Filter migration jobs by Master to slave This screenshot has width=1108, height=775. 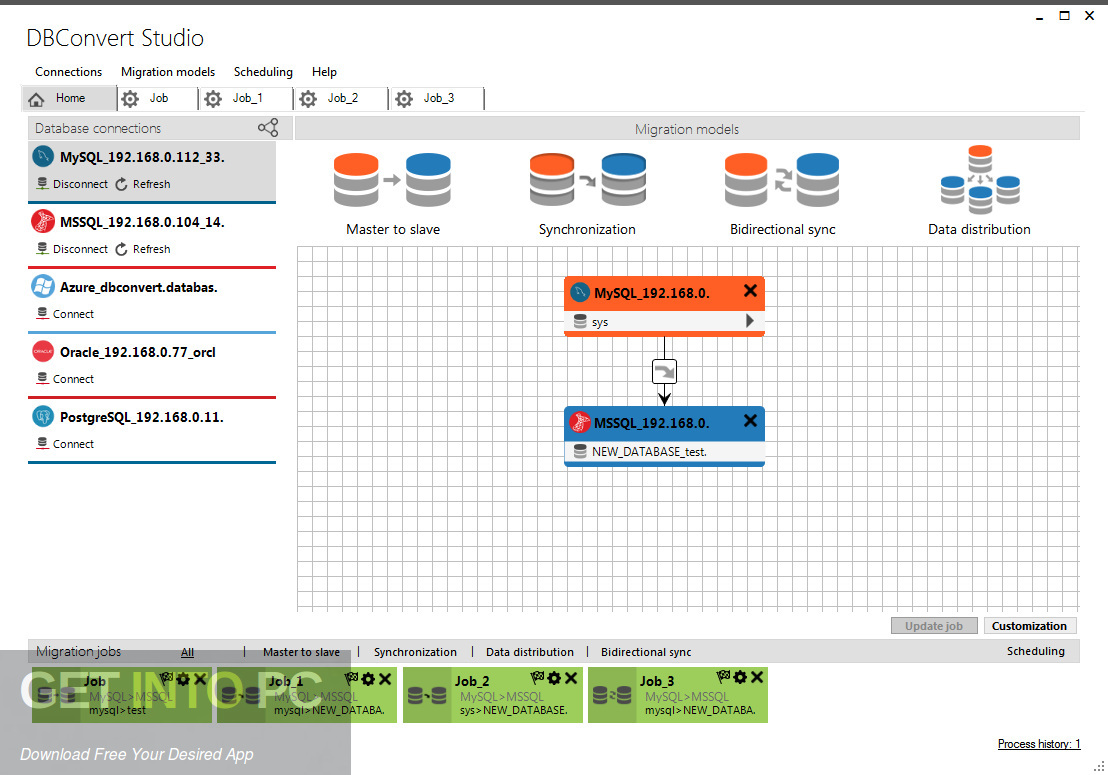301,652
